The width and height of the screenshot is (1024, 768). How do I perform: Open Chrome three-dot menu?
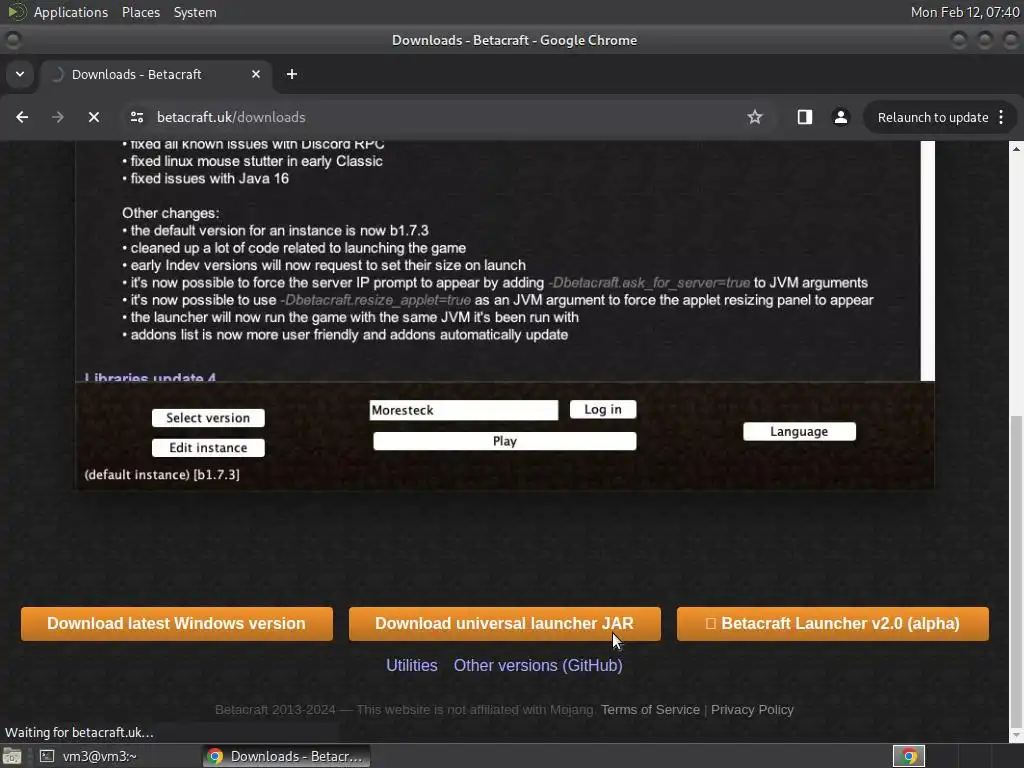click(1001, 117)
